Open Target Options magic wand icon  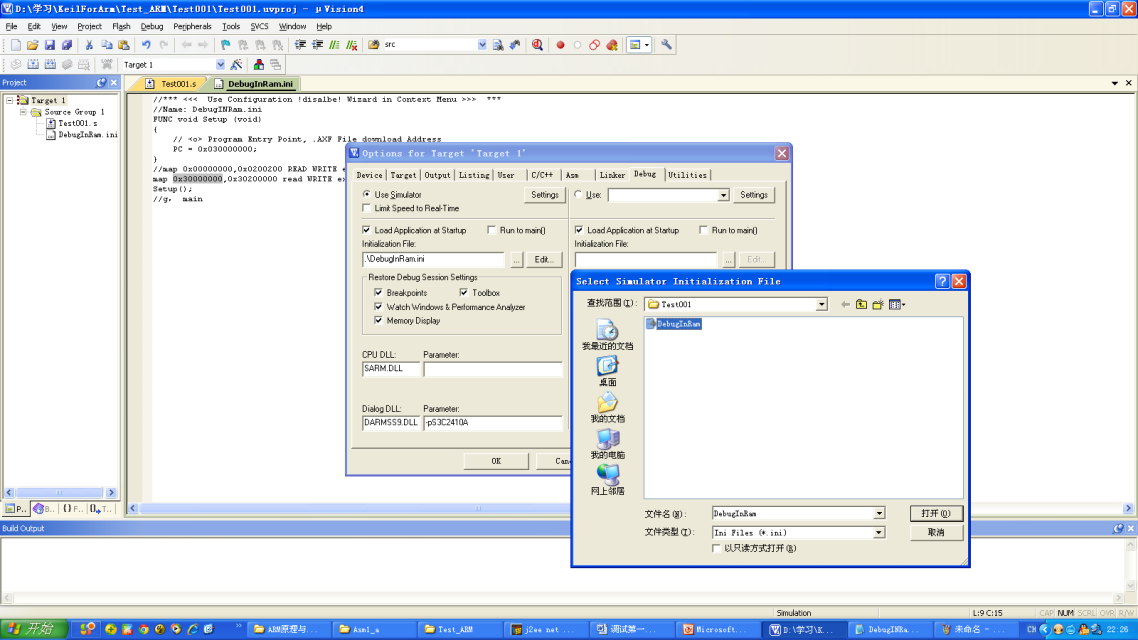click(236, 65)
